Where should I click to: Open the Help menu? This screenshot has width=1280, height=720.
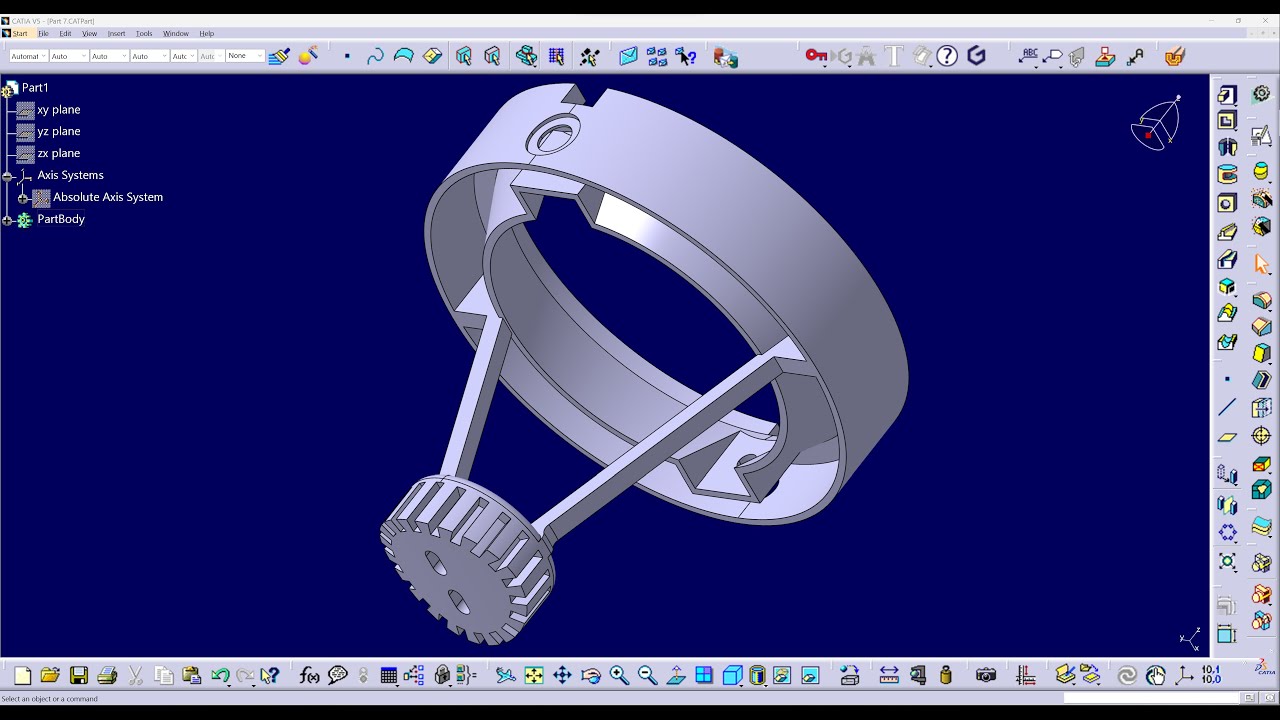click(x=207, y=34)
